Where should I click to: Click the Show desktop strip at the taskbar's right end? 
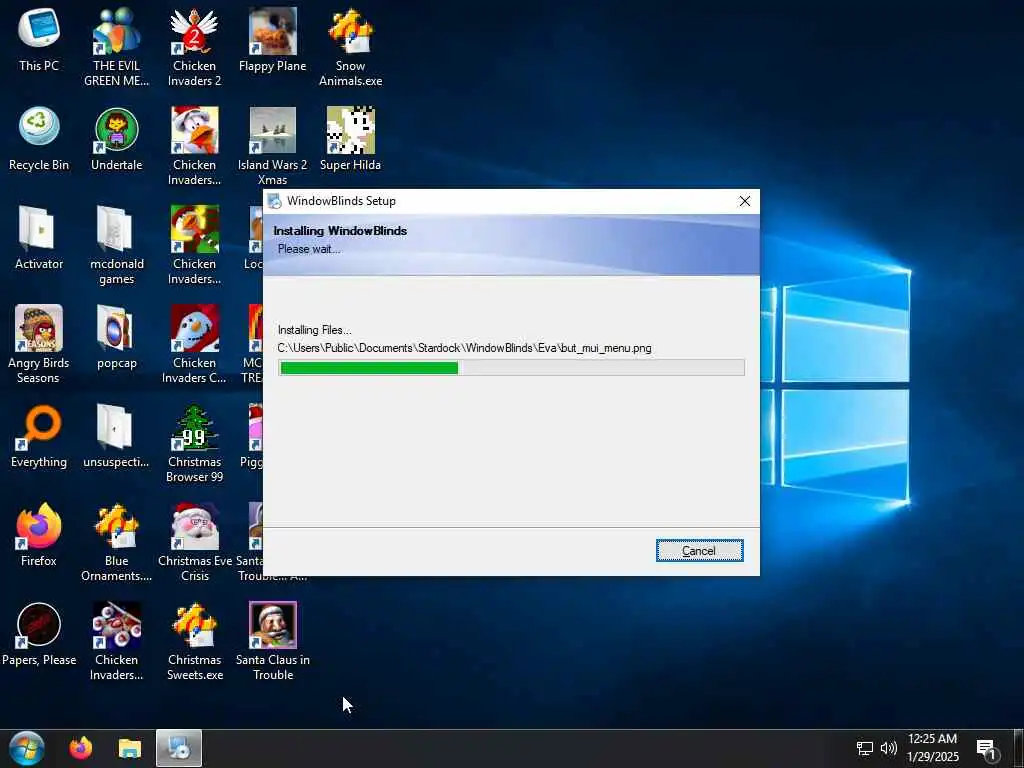click(1019, 748)
